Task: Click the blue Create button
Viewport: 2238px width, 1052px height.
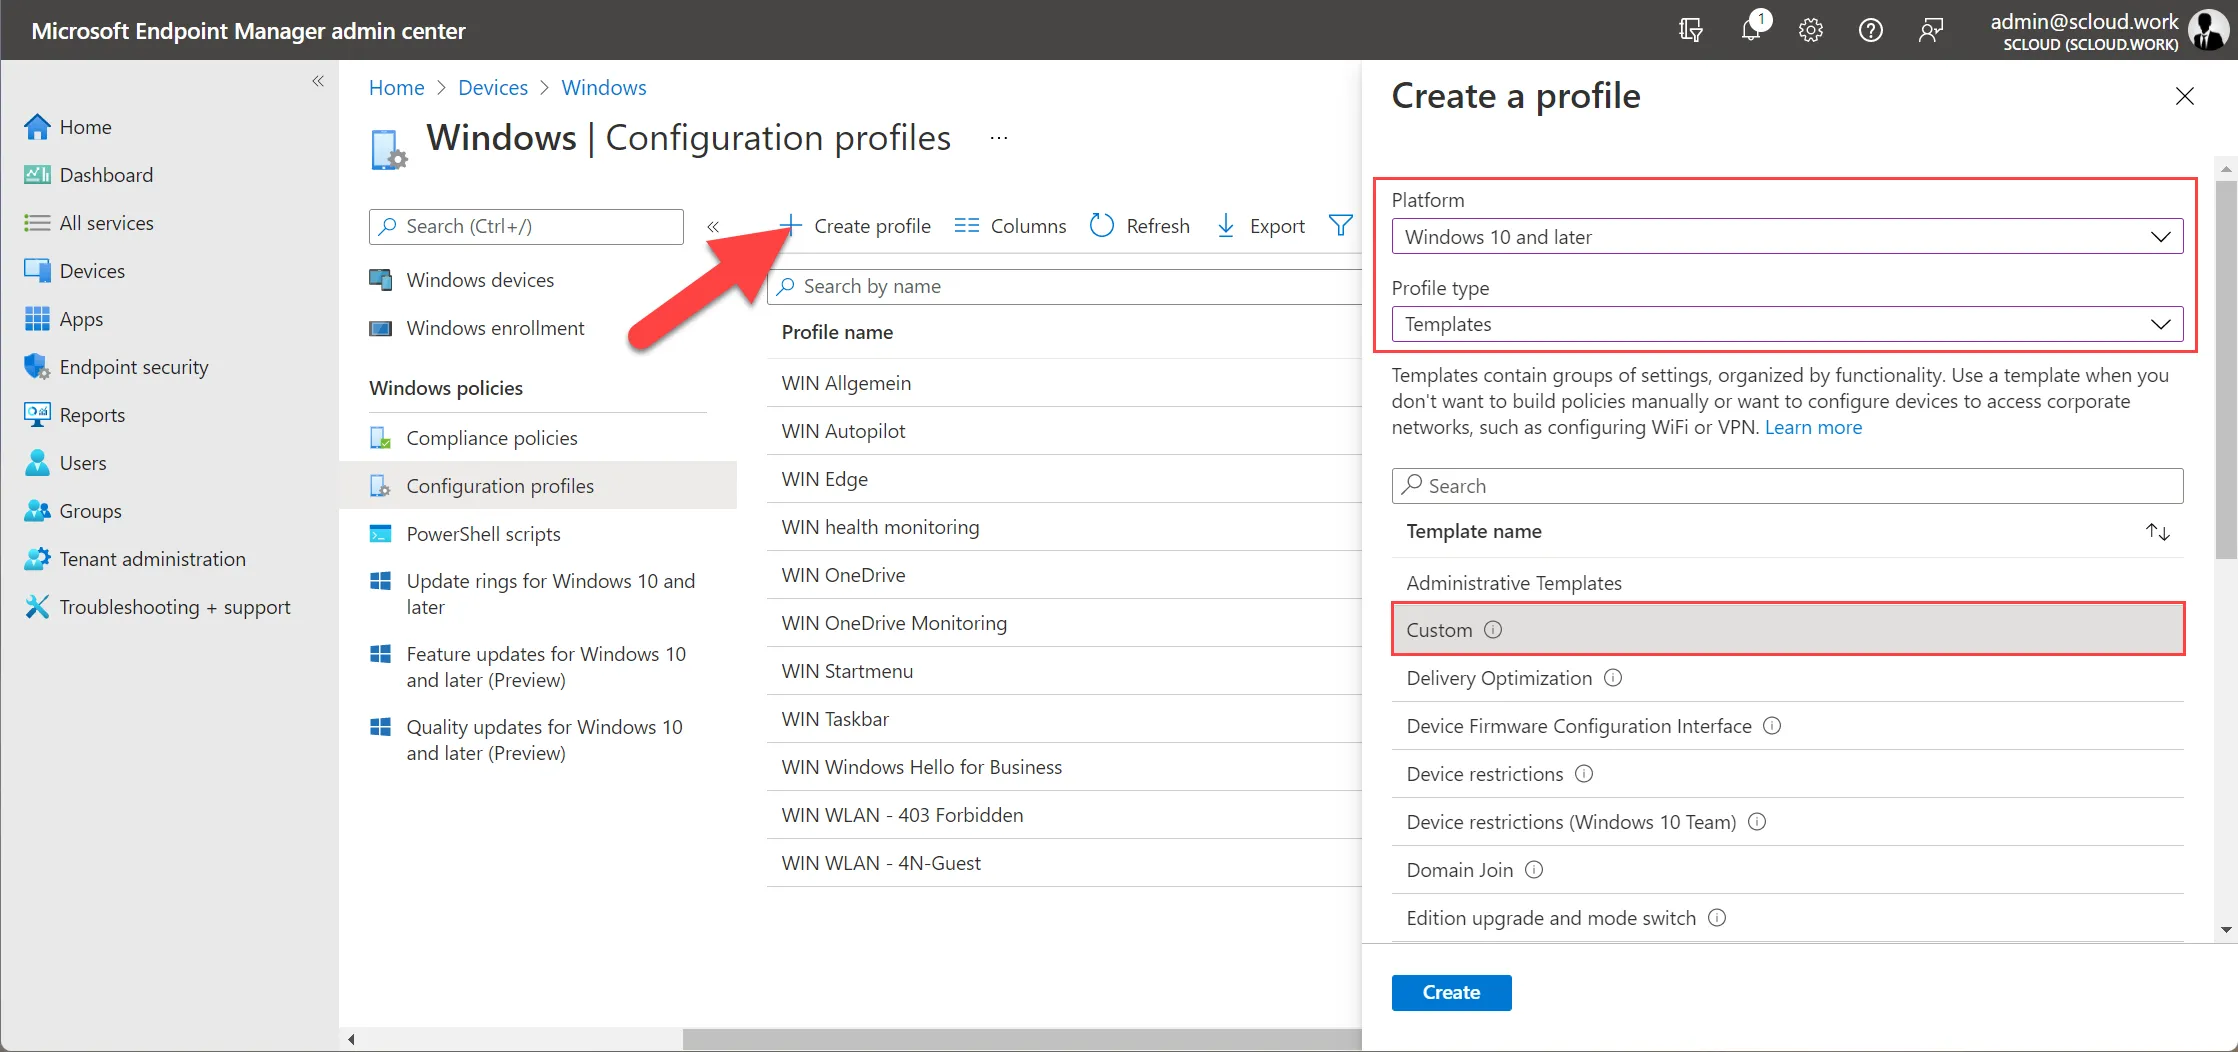Action: 1451,993
